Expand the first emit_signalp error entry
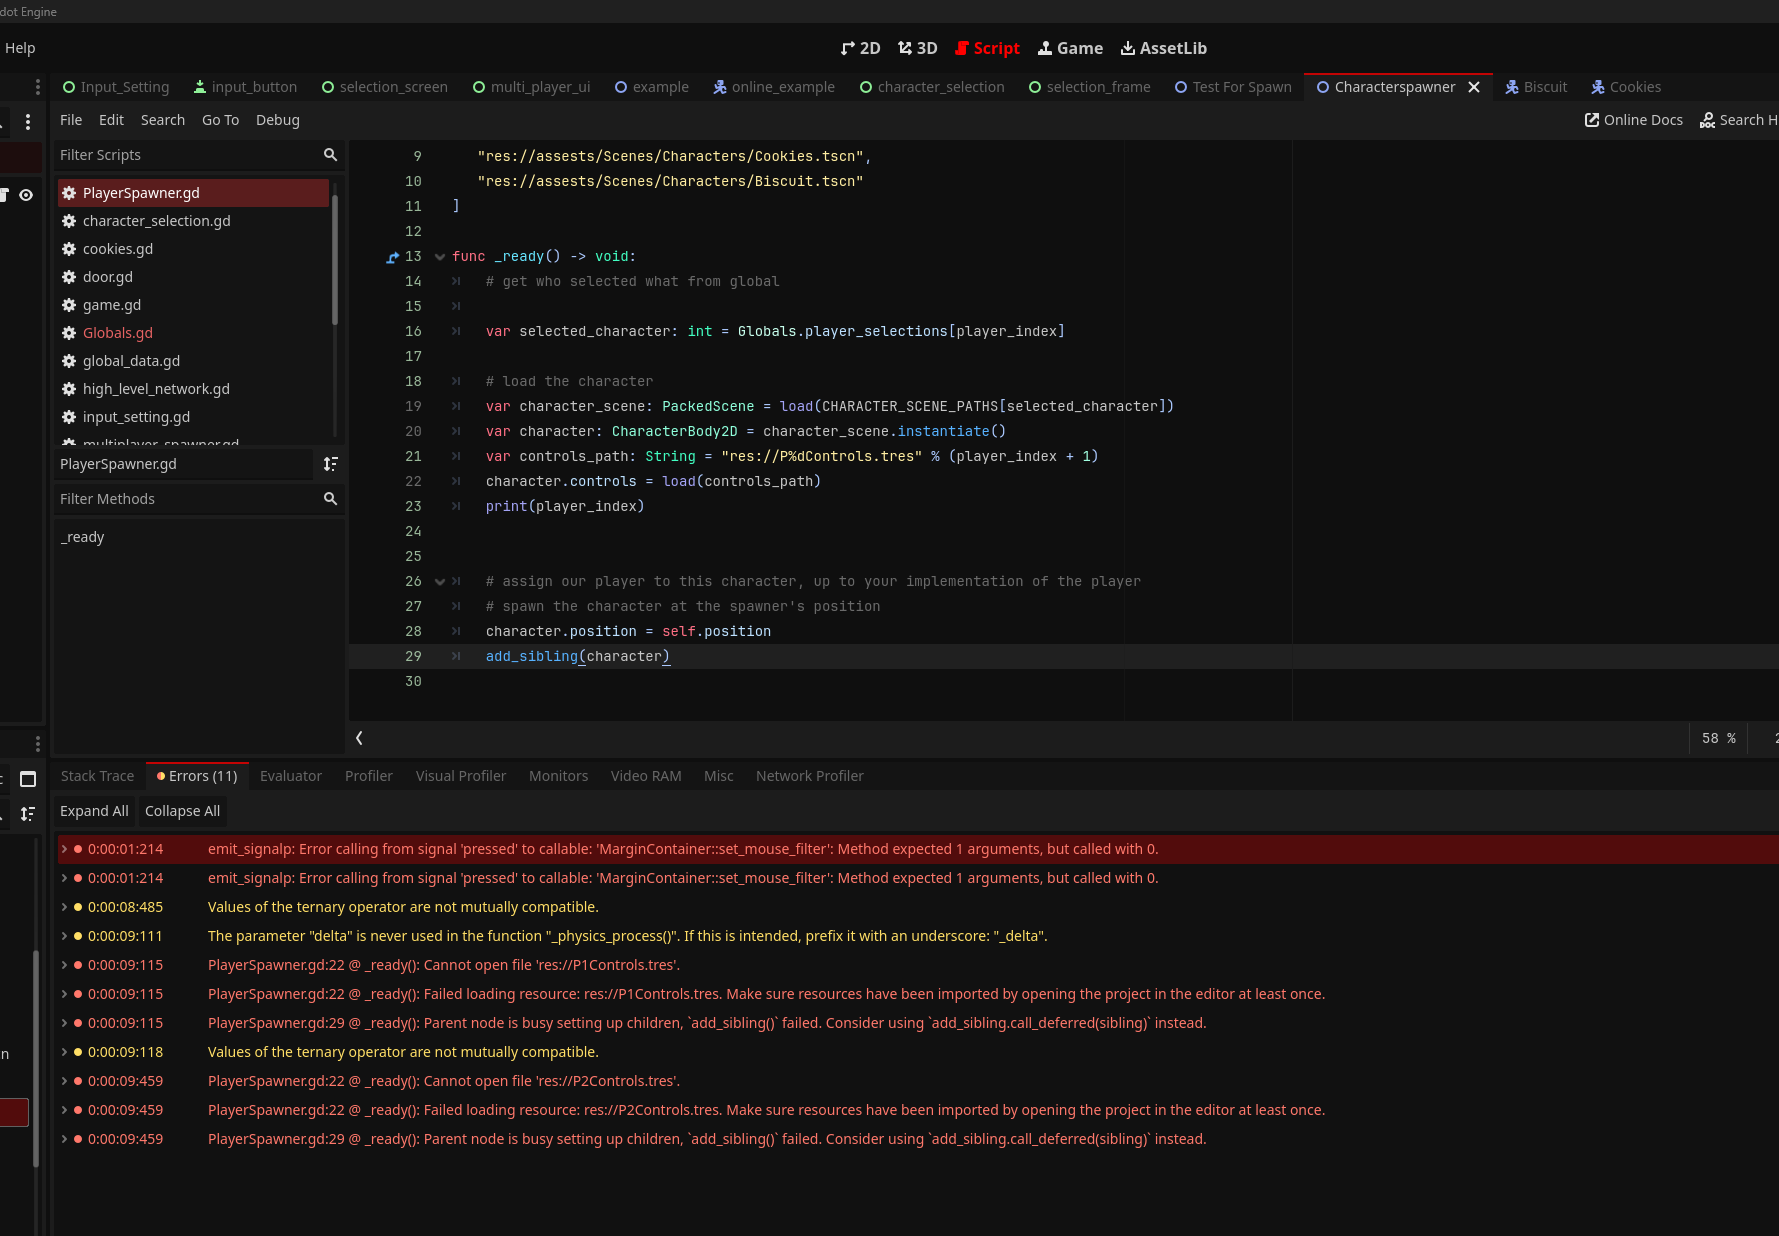The width and height of the screenshot is (1779, 1236). point(65,849)
